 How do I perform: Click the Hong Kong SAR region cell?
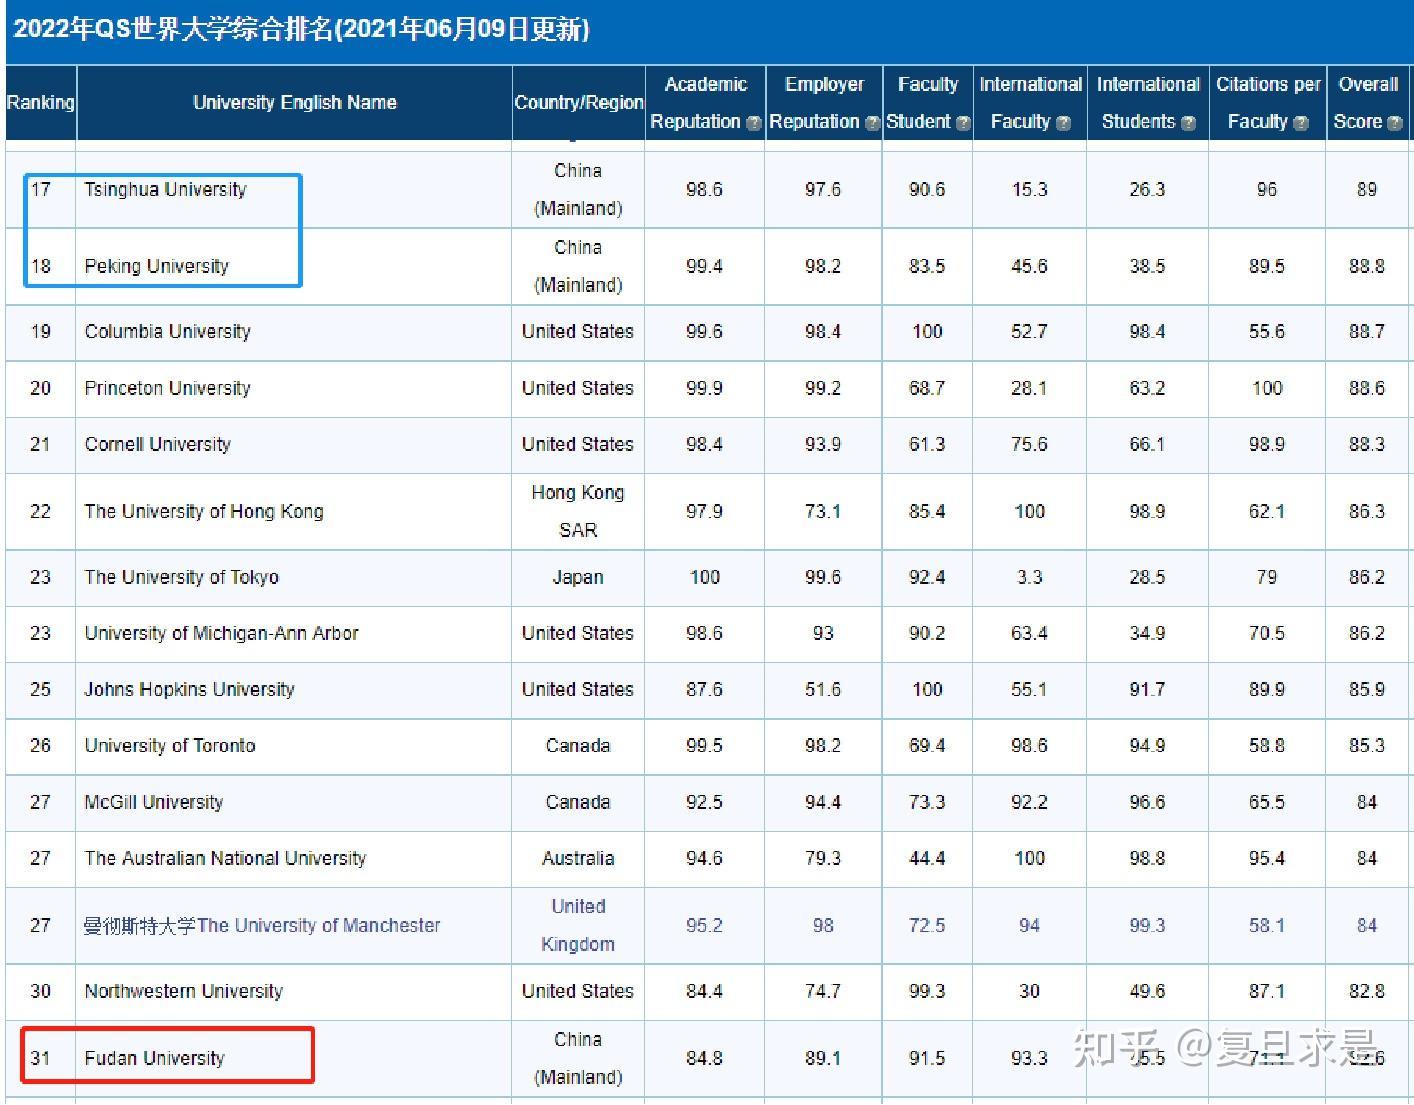[x=578, y=511]
